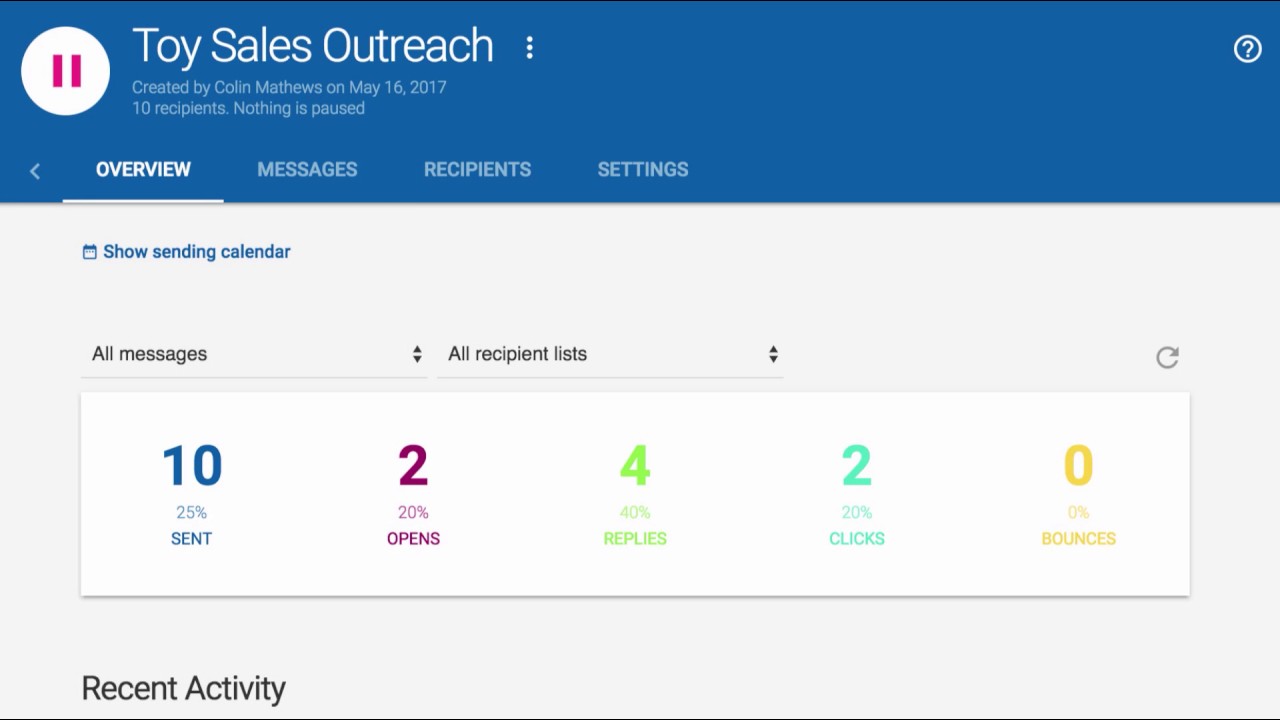The image size is (1280, 720).
Task: Open the help question mark icon
Action: pyautogui.click(x=1247, y=49)
